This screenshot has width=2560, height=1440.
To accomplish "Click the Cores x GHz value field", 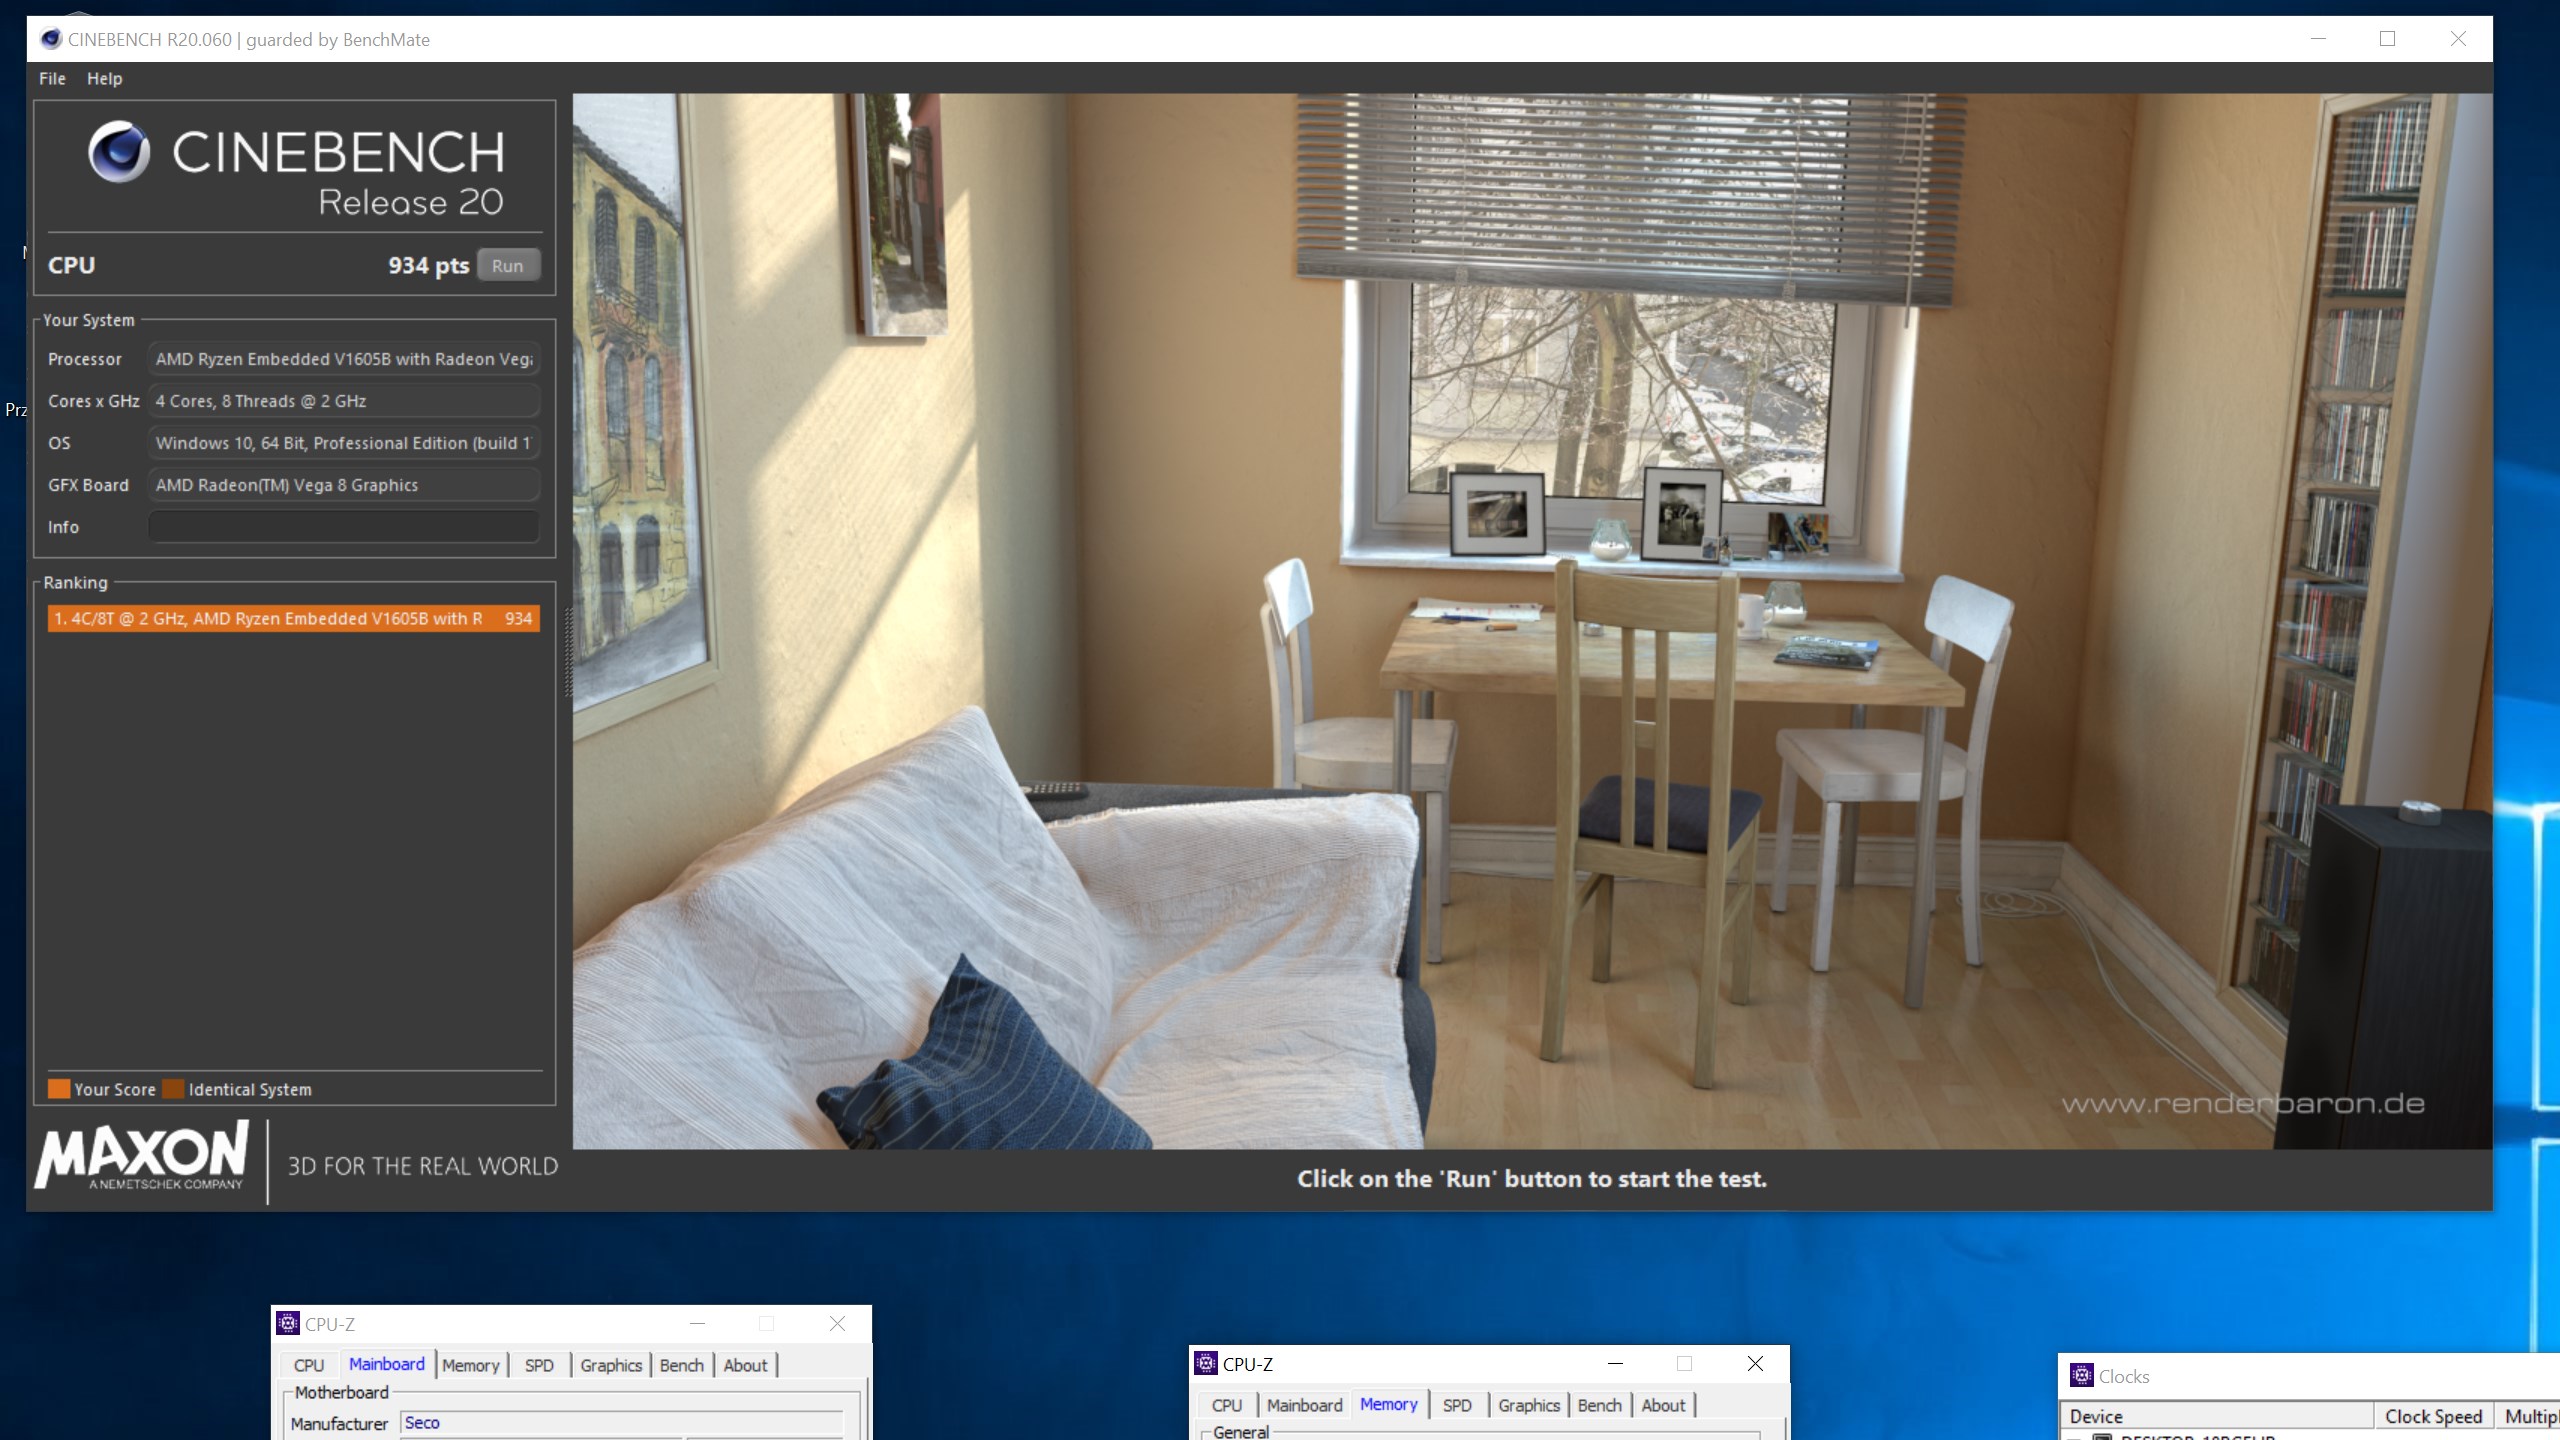I will pyautogui.click(x=344, y=401).
